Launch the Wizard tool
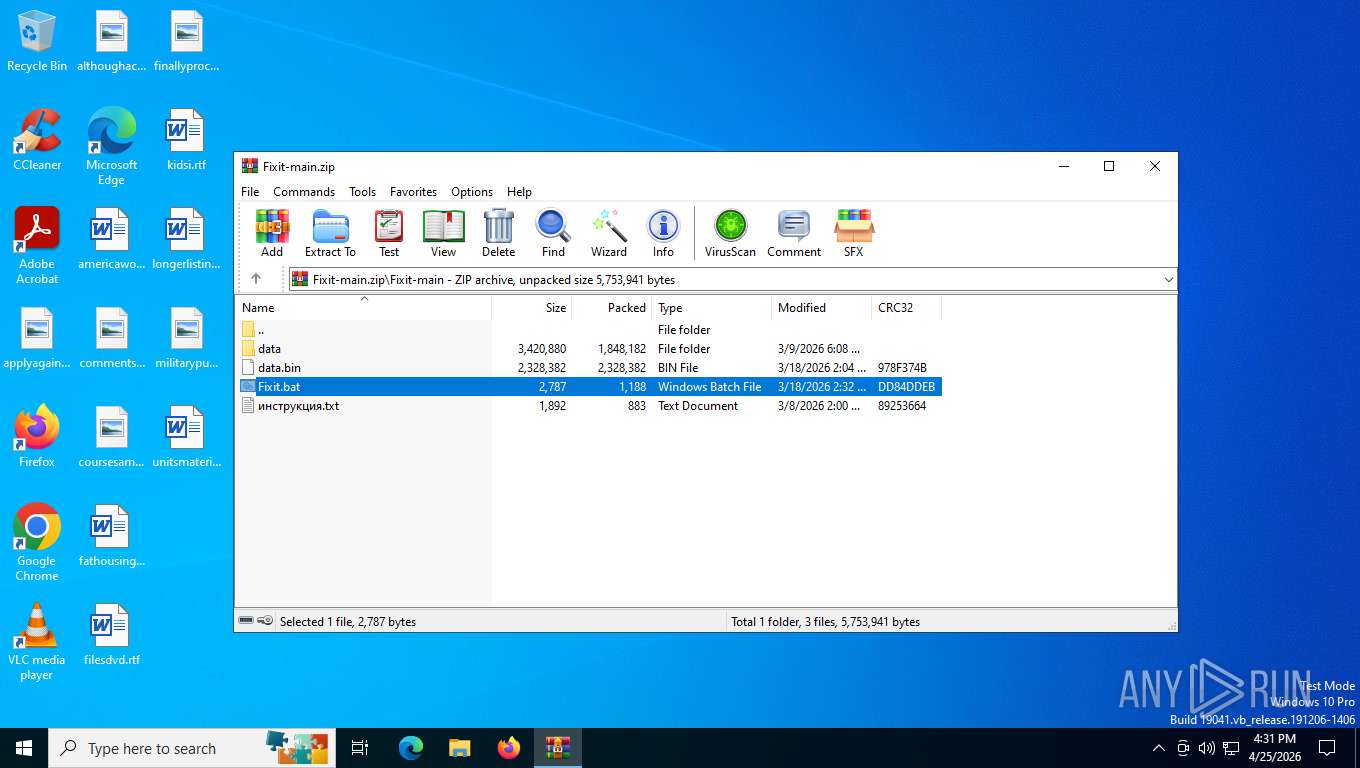 609,233
